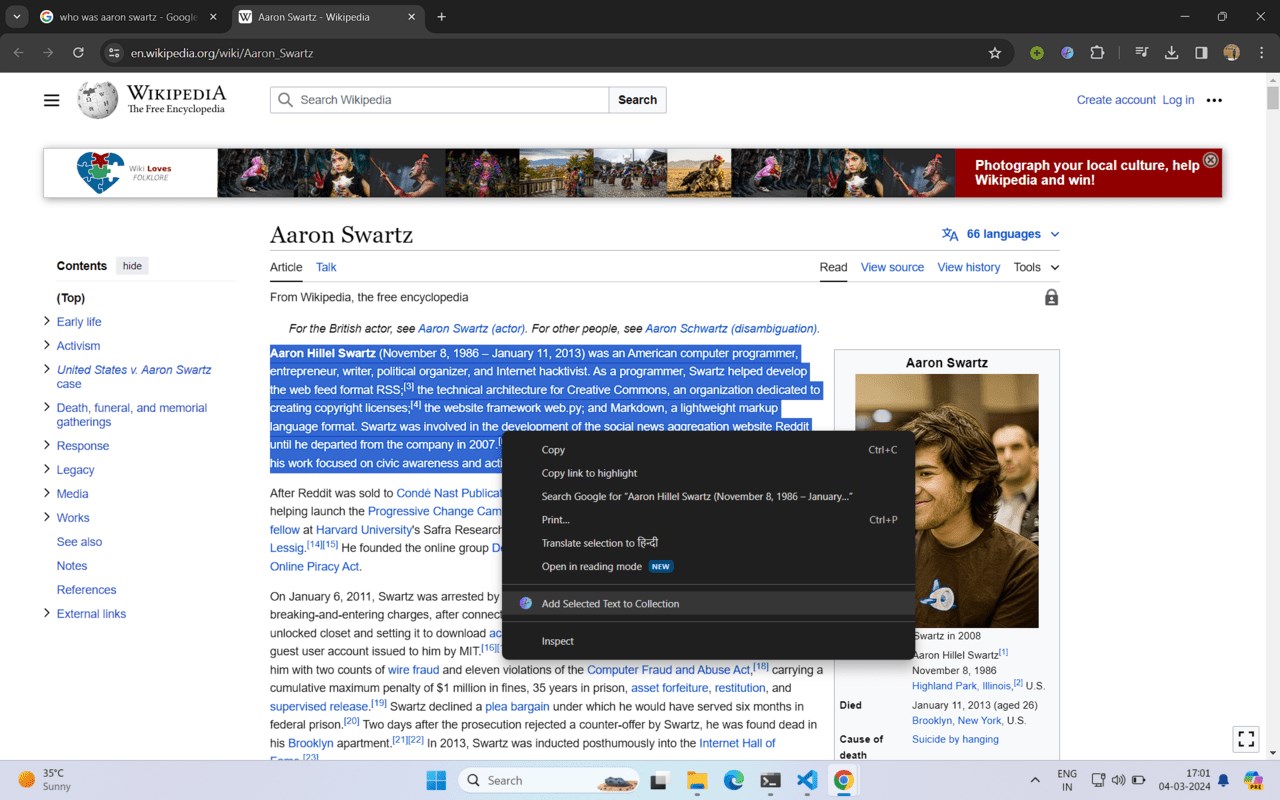
Task: Open the Windows Start menu
Action: 437,780
